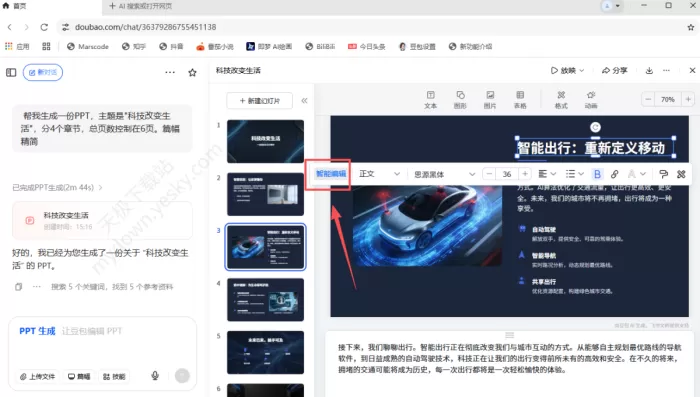Image resolution: width=700 pixels, height=397 pixels.
Task: Decrease slide zoom with minus button
Action: click(648, 100)
